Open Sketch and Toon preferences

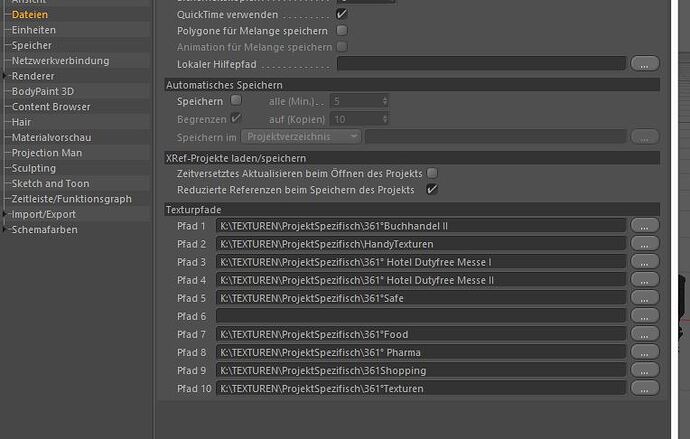click(x=50, y=183)
